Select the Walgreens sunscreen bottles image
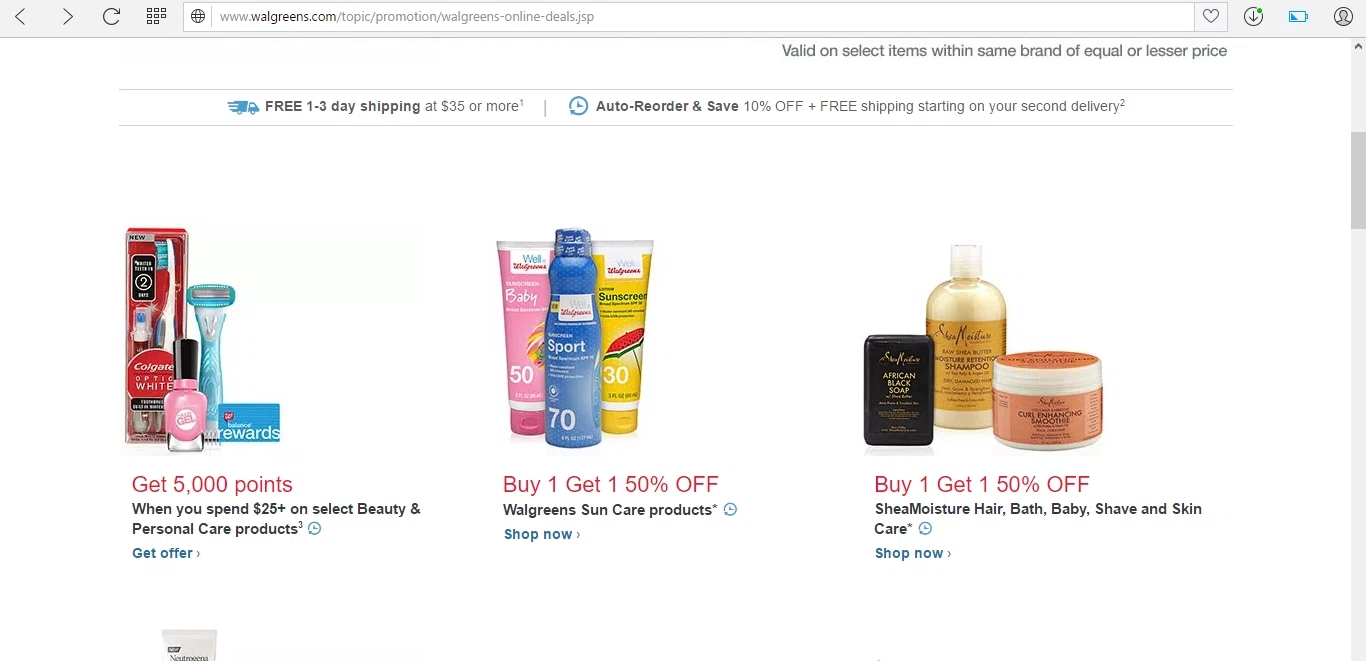 tap(575, 338)
